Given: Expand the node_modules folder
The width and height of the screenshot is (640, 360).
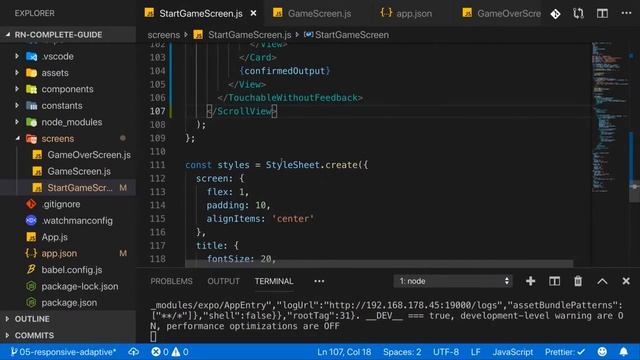Looking at the screenshot, I should click(71, 122).
